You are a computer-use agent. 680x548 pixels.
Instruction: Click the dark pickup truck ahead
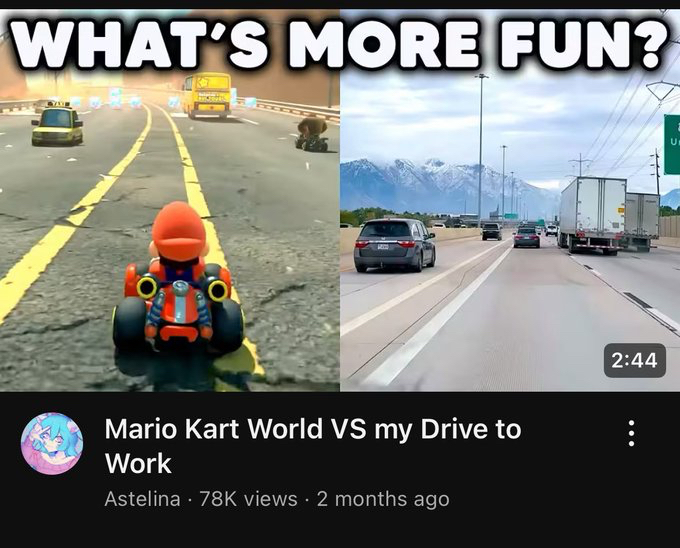pos(491,231)
